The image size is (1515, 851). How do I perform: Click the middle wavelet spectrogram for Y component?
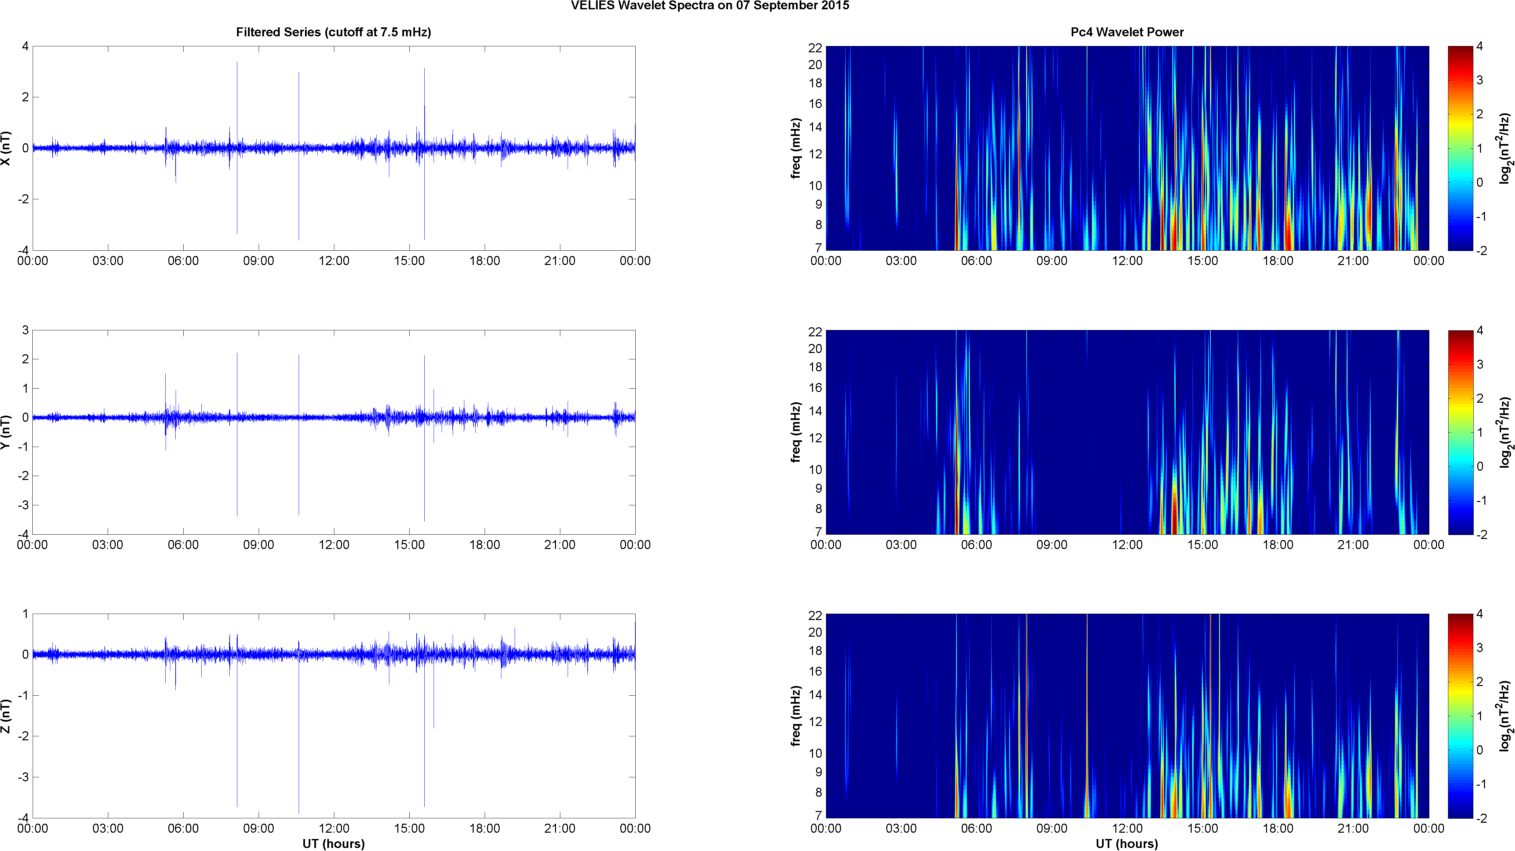coord(1127,432)
